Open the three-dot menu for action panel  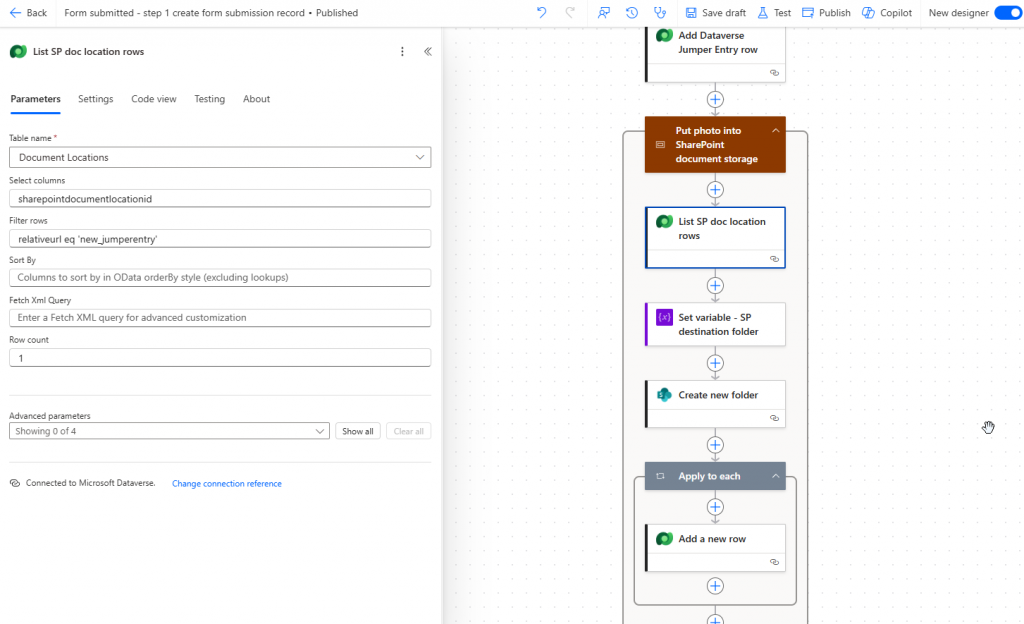tap(403, 51)
